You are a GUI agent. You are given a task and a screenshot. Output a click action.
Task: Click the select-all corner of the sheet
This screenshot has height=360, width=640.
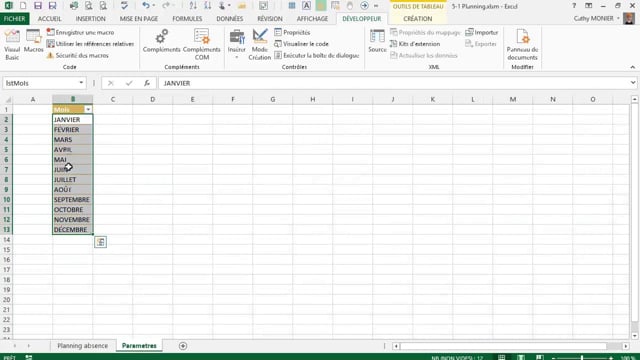(7, 99)
